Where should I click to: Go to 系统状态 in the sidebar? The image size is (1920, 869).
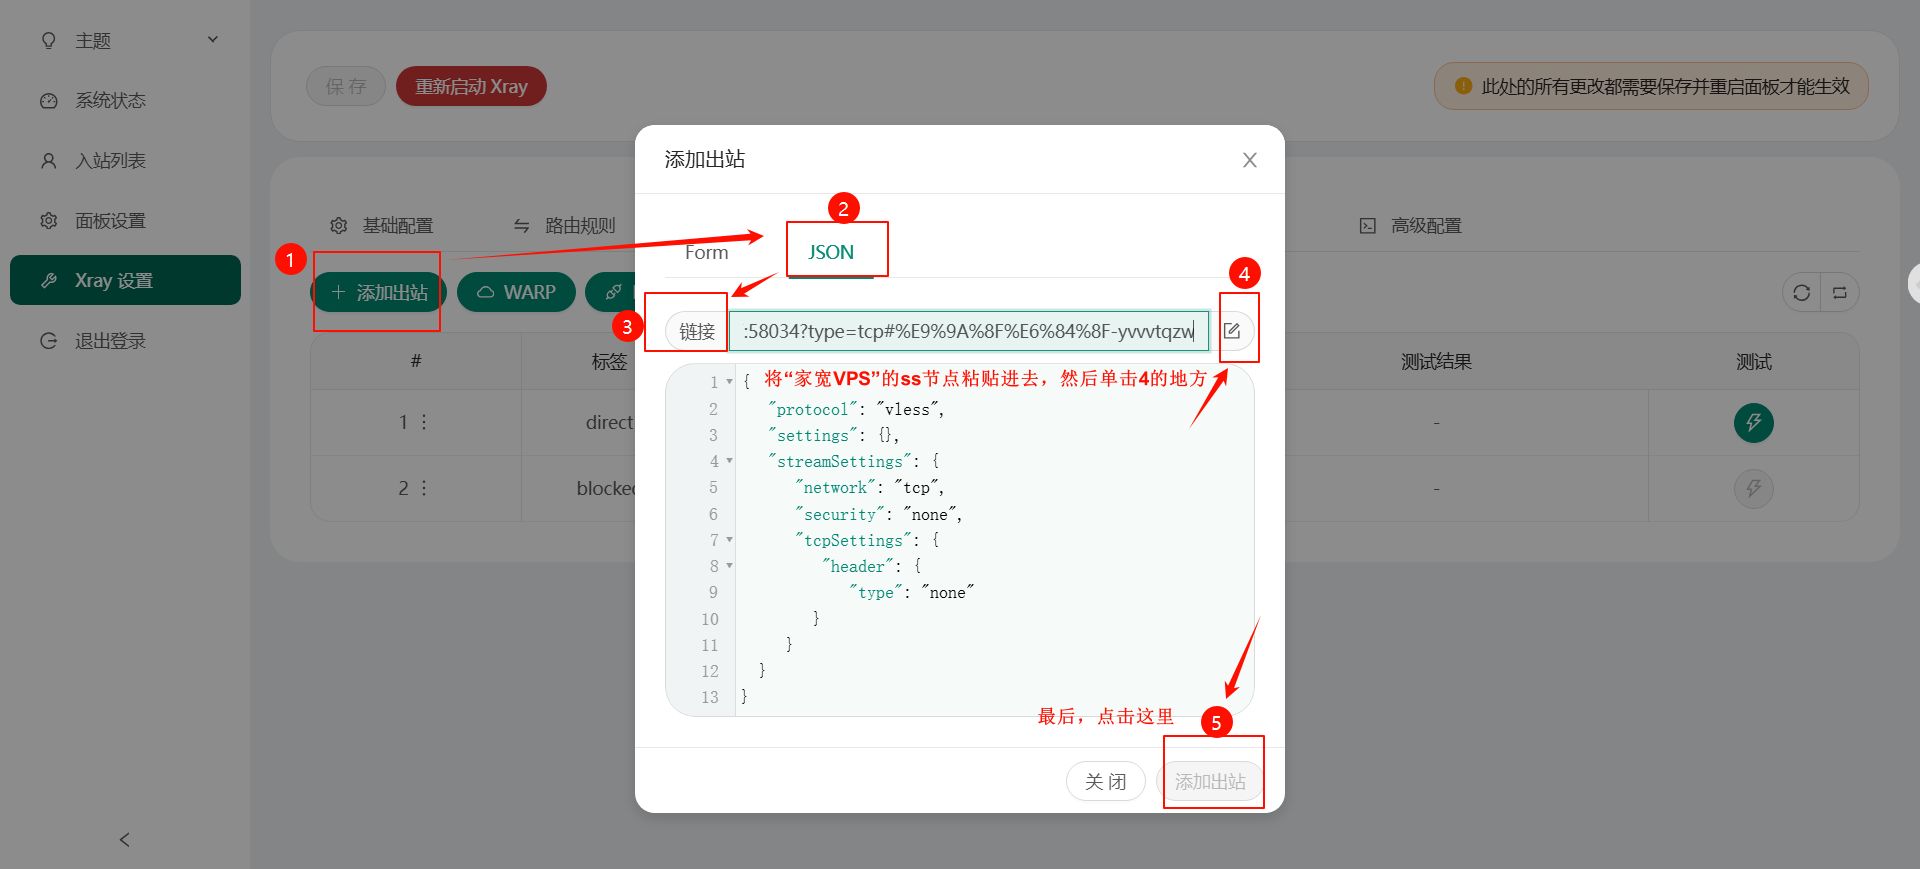pyautogui.click(x=125, y=101)
